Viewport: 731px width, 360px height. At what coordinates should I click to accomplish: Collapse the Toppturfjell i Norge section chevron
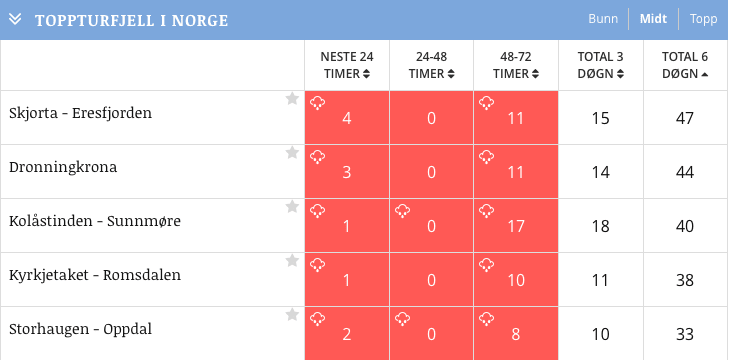15,19
